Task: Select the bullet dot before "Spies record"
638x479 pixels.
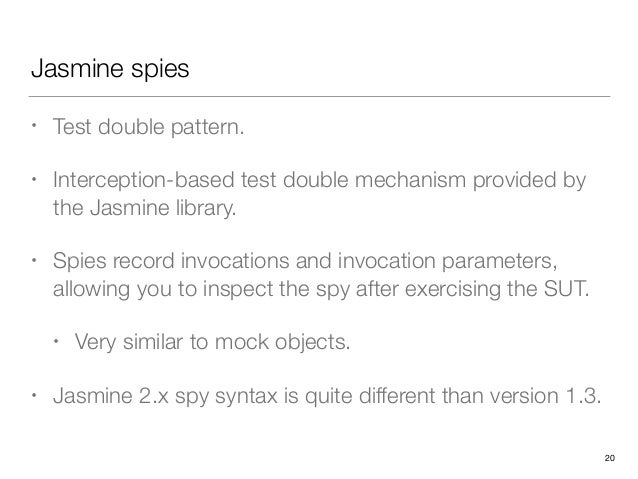Action: coord(34,260)
